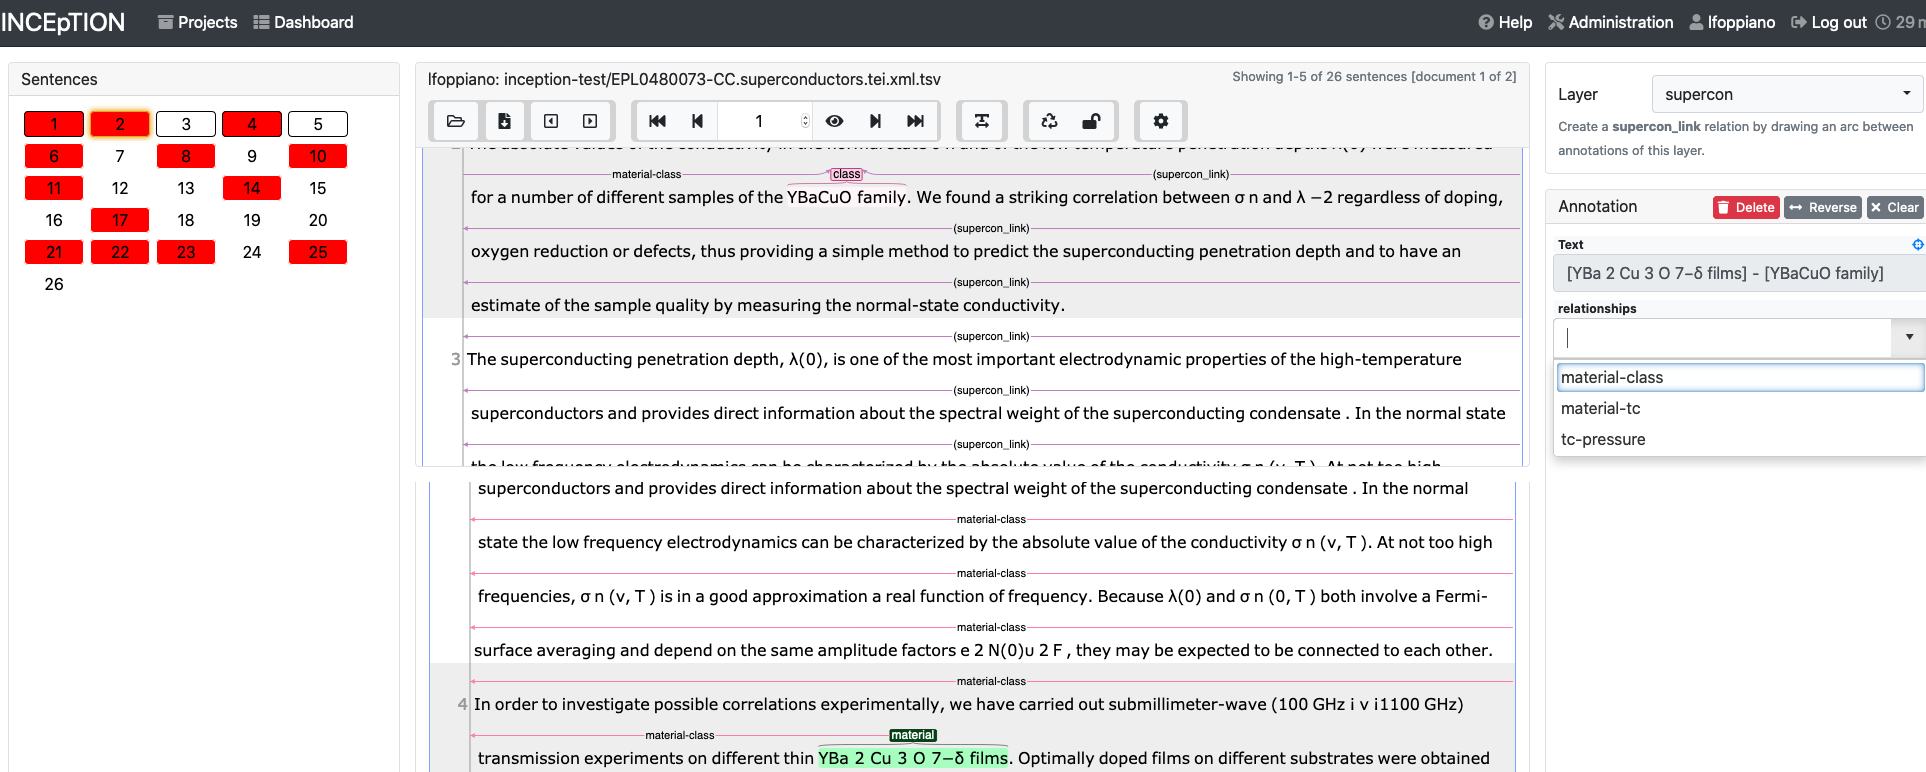This screenshot has width=1926, height=772.
Task: Click the jump-to-annotation icon beside Text
Action: click(1917, 244)
